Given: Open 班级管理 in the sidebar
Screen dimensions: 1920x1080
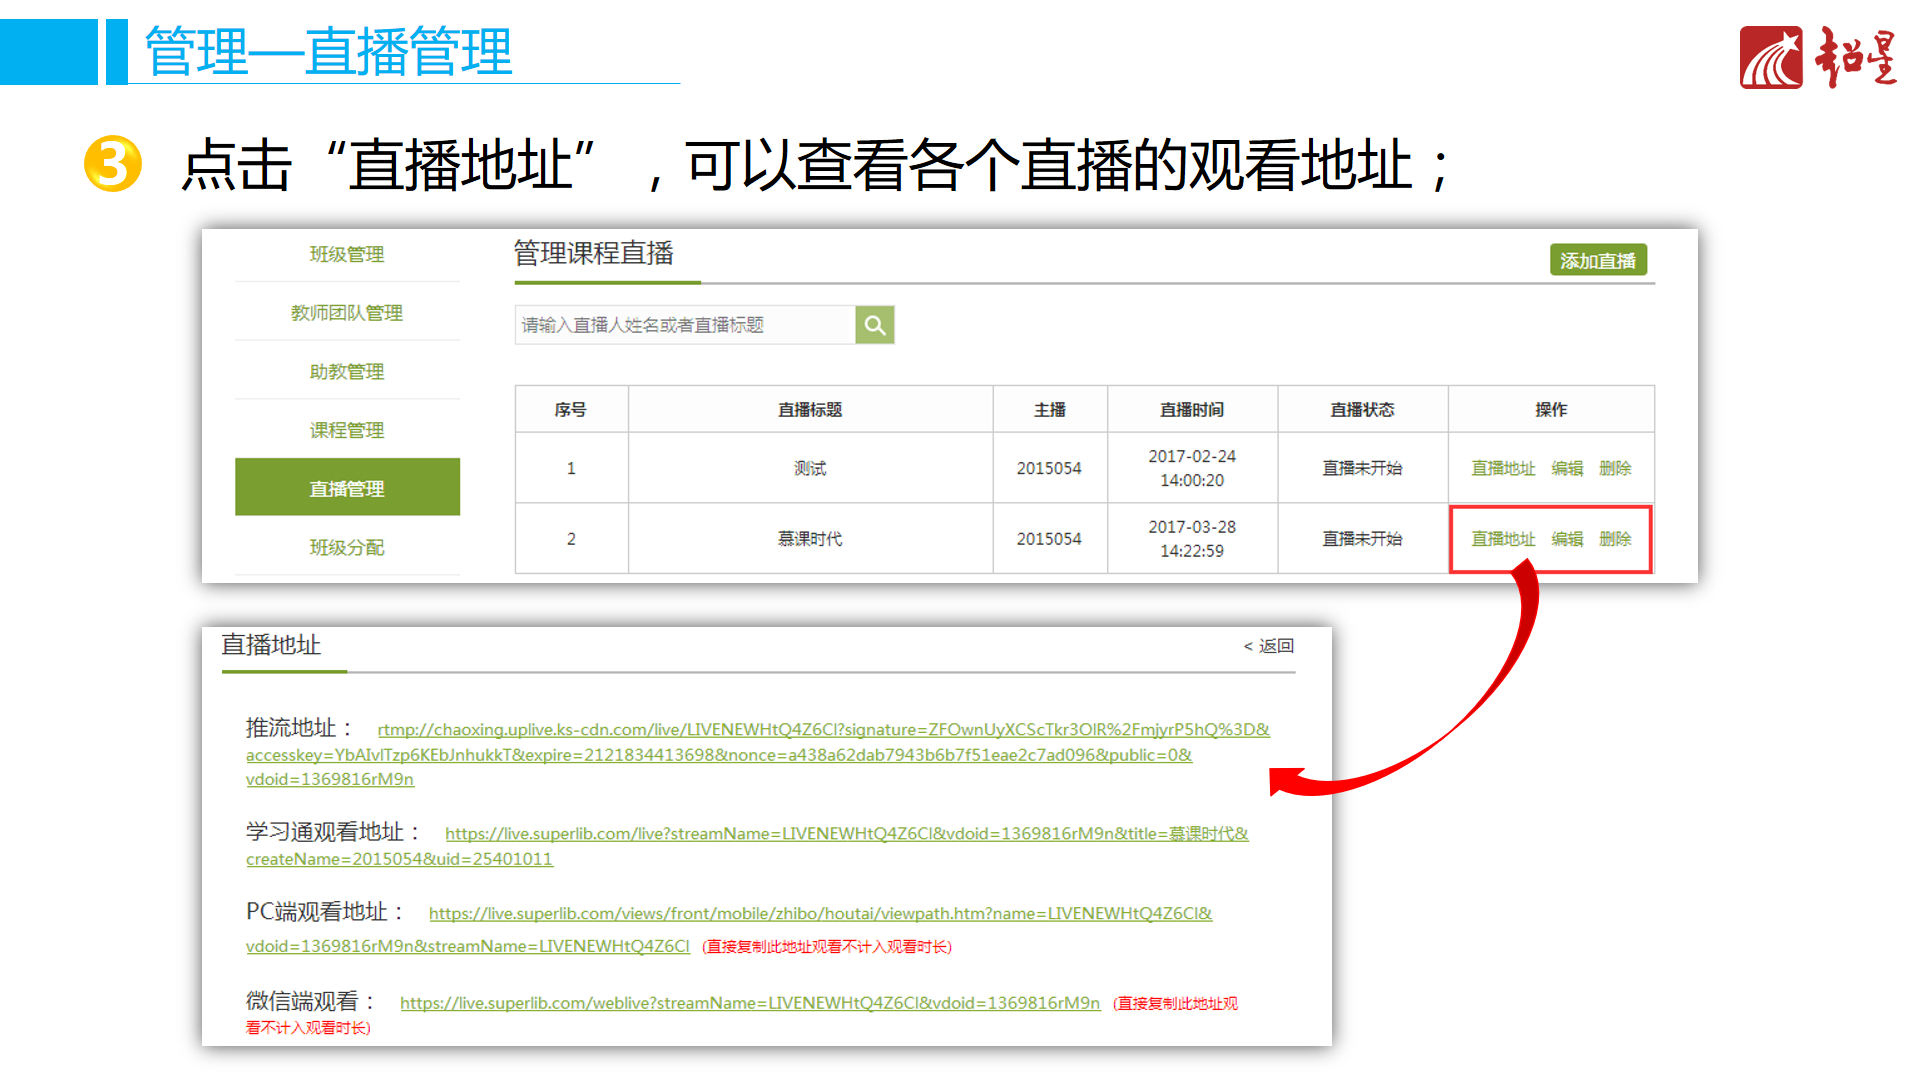Looking at the screenshot, I should (346, 254).
